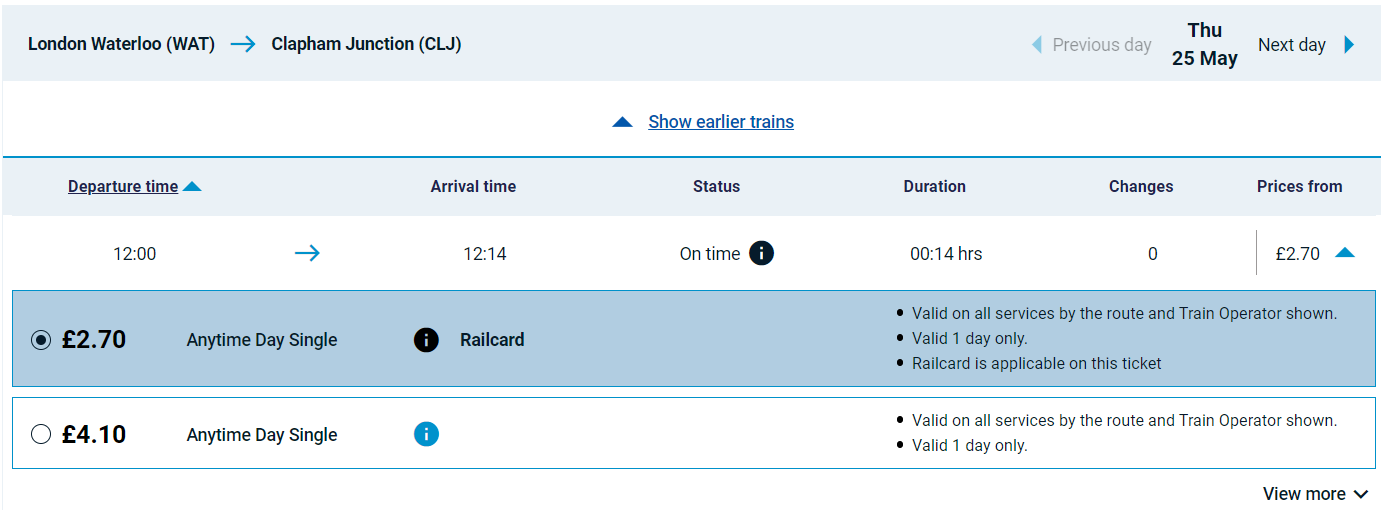The height and width of the screenshot is (510, 1381).
Task: Open the £4.10 ticket blue info icon
Action: (426, 434)
